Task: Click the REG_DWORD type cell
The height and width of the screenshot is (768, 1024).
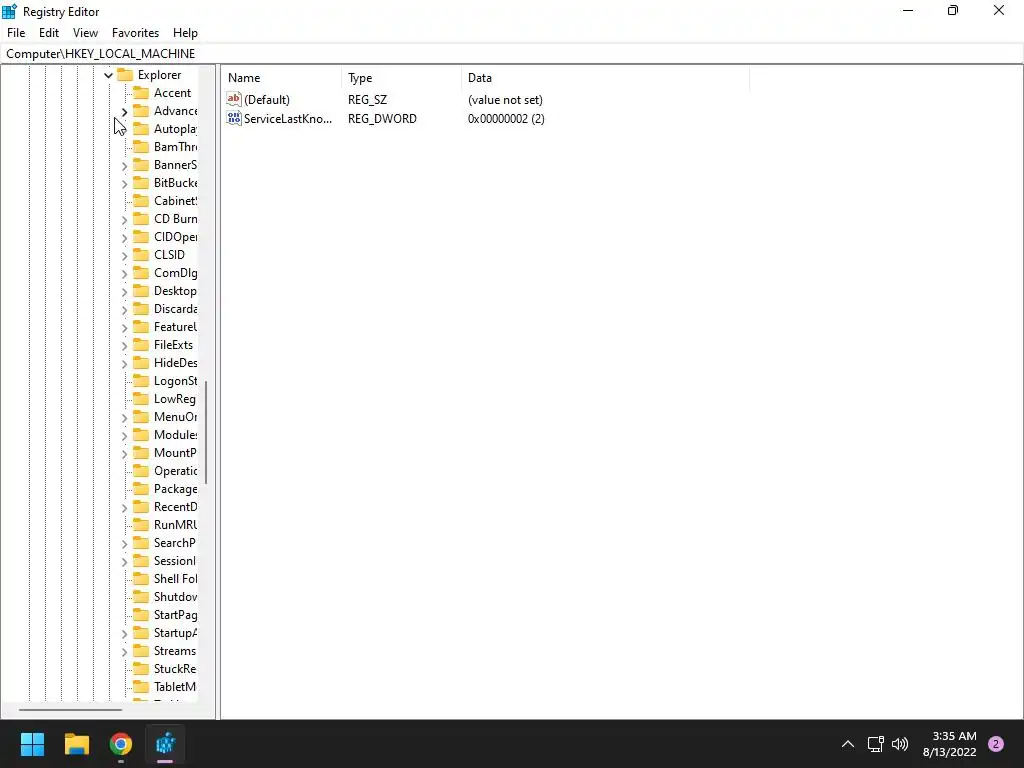Action: [382, 119]
